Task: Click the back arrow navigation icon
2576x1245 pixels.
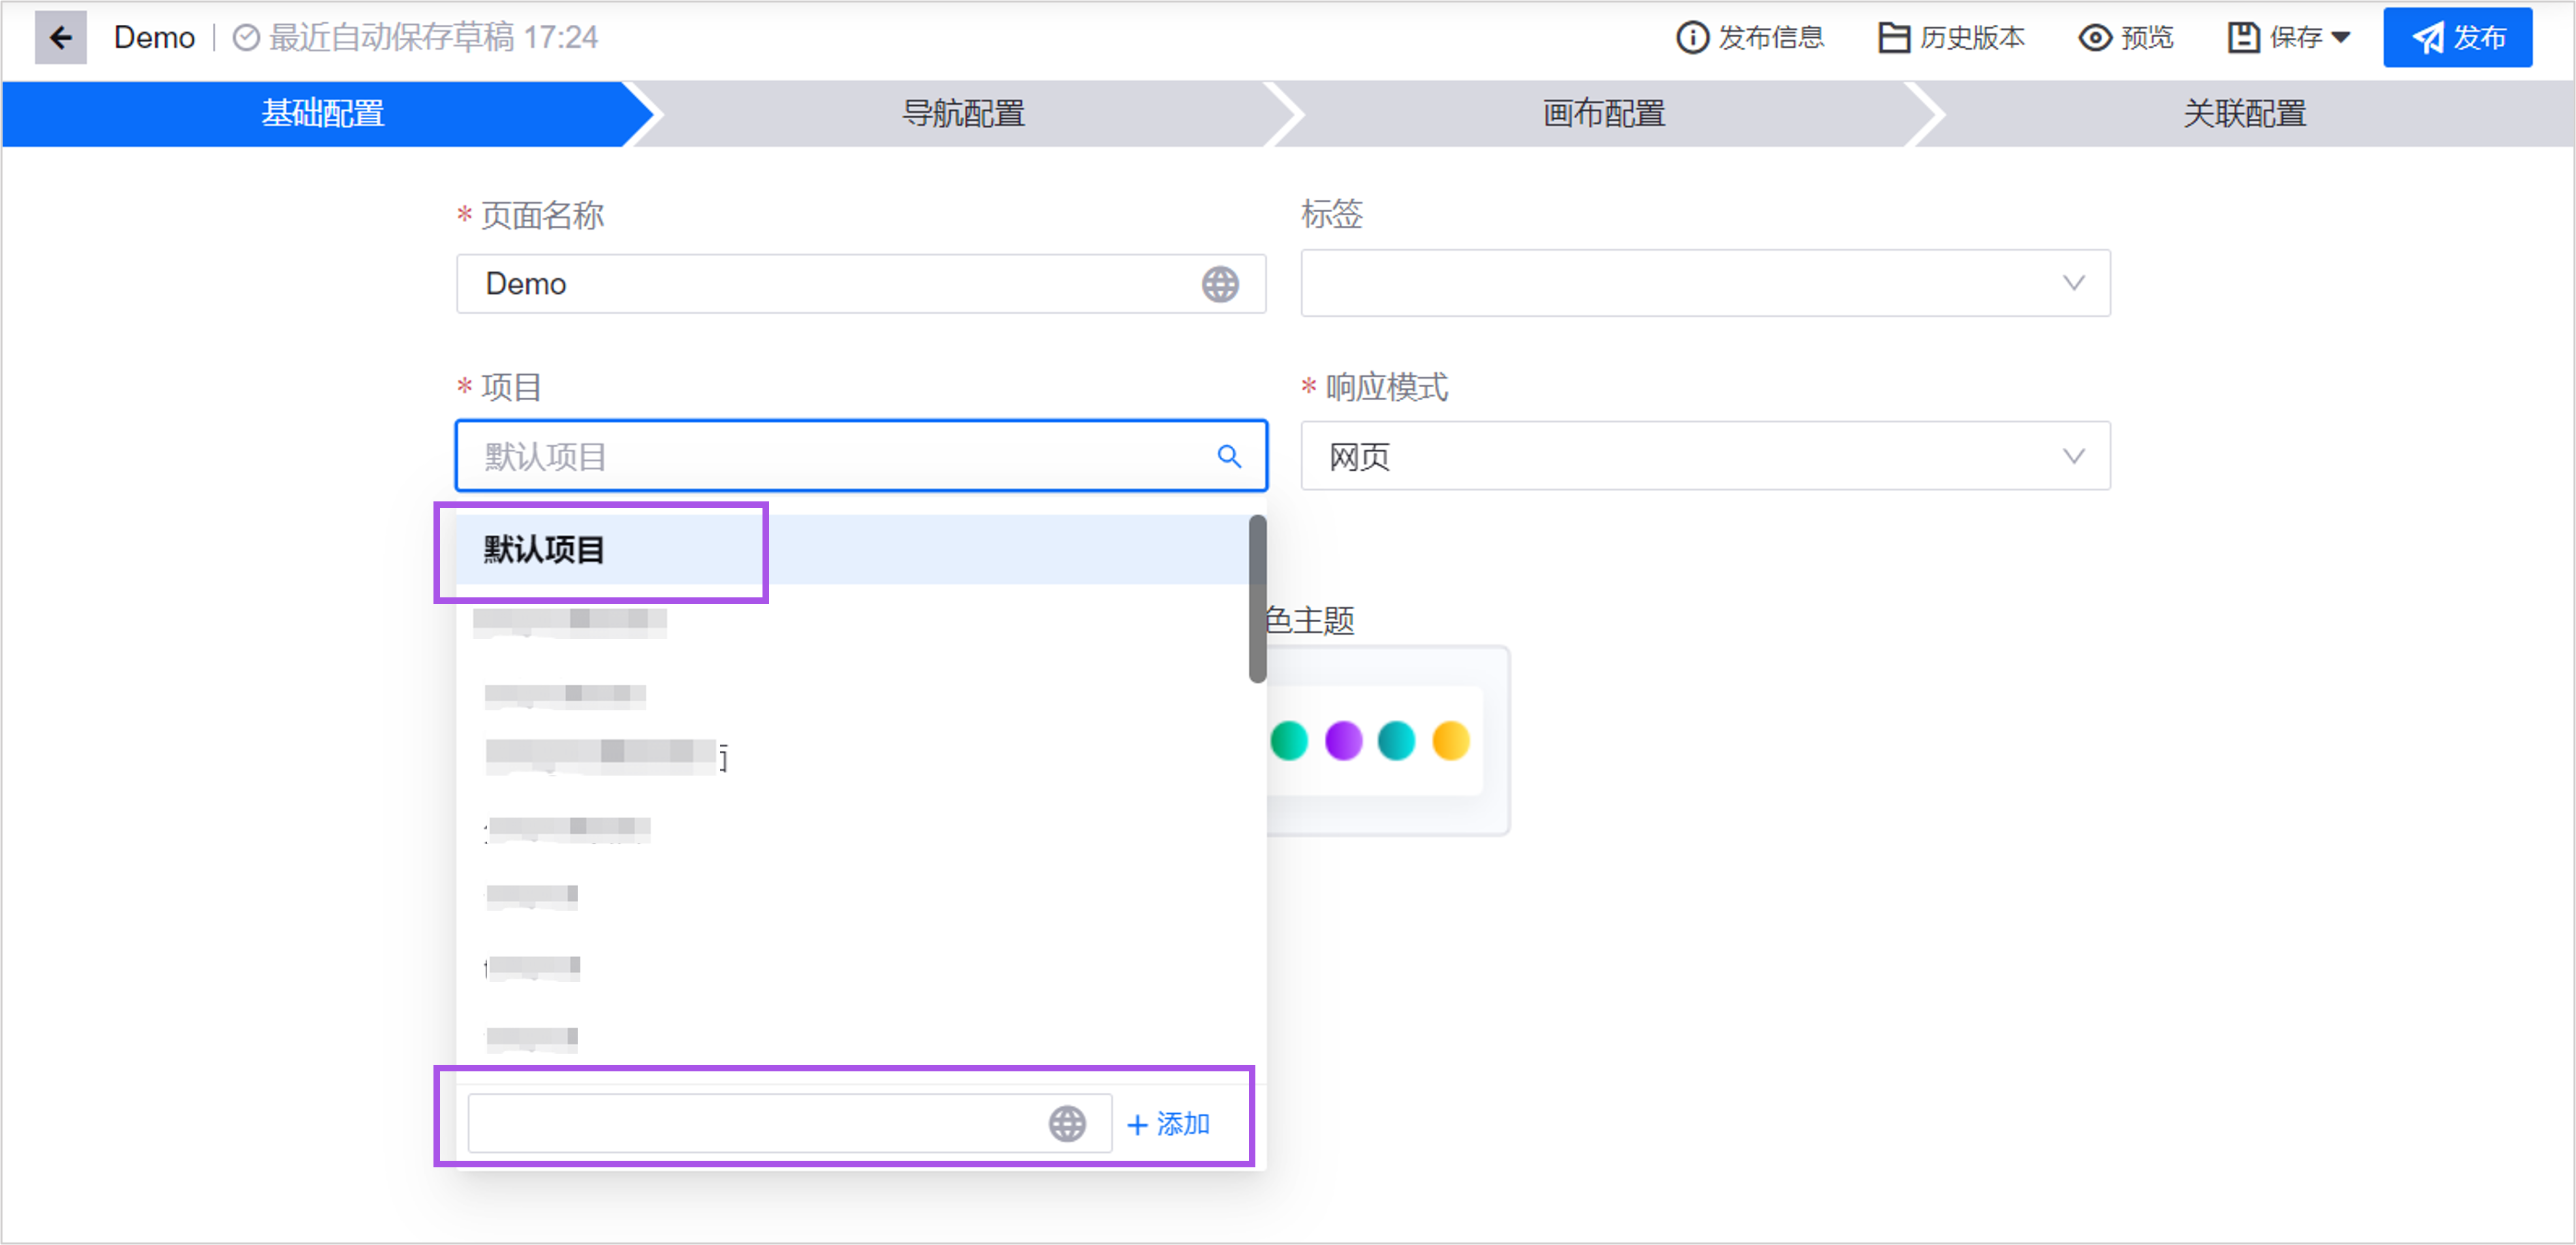Action: coord(59,36)
